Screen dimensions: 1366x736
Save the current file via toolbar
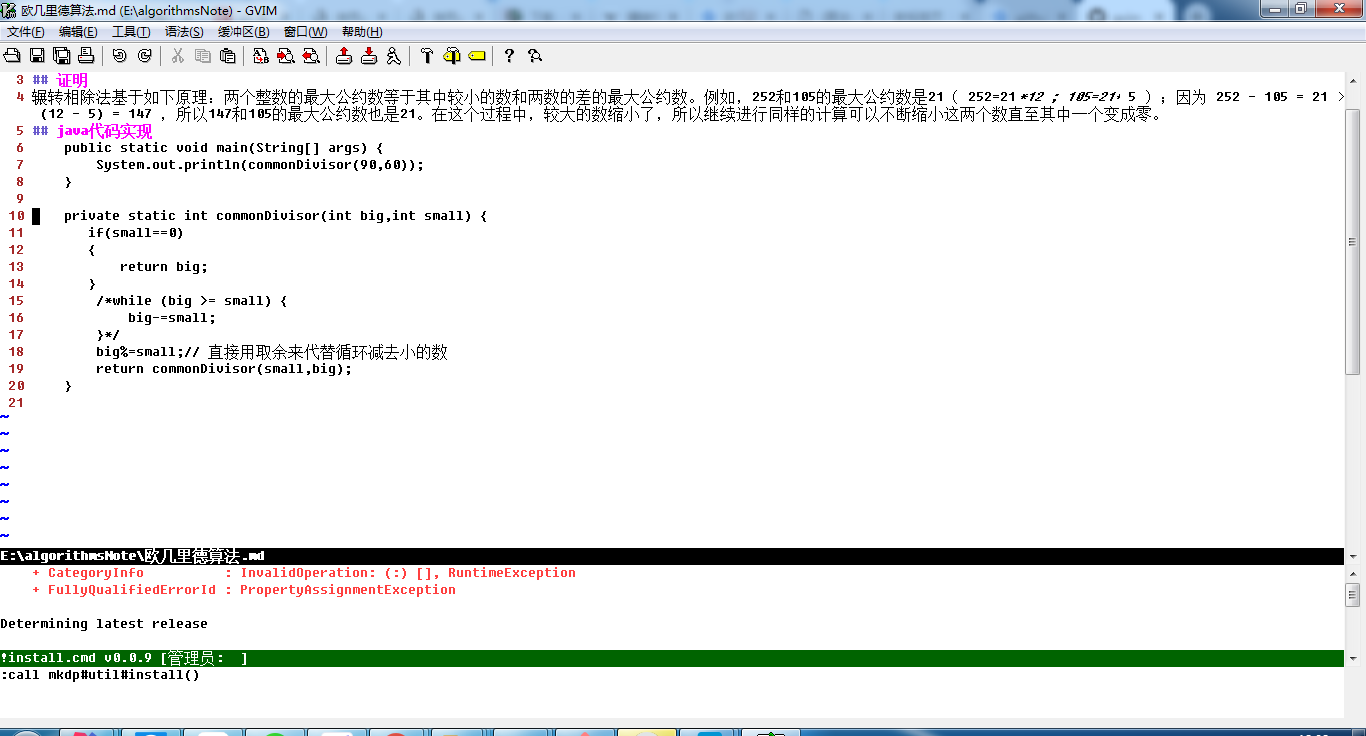tap(37, 56)
